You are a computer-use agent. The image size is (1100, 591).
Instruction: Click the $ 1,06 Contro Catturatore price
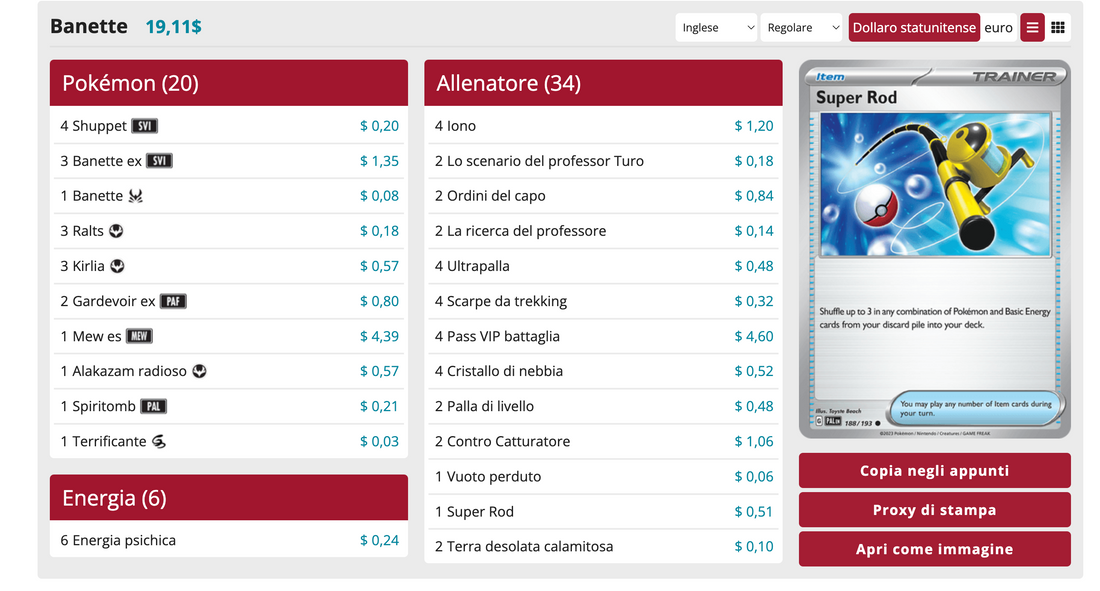click(x=754, y=441)
